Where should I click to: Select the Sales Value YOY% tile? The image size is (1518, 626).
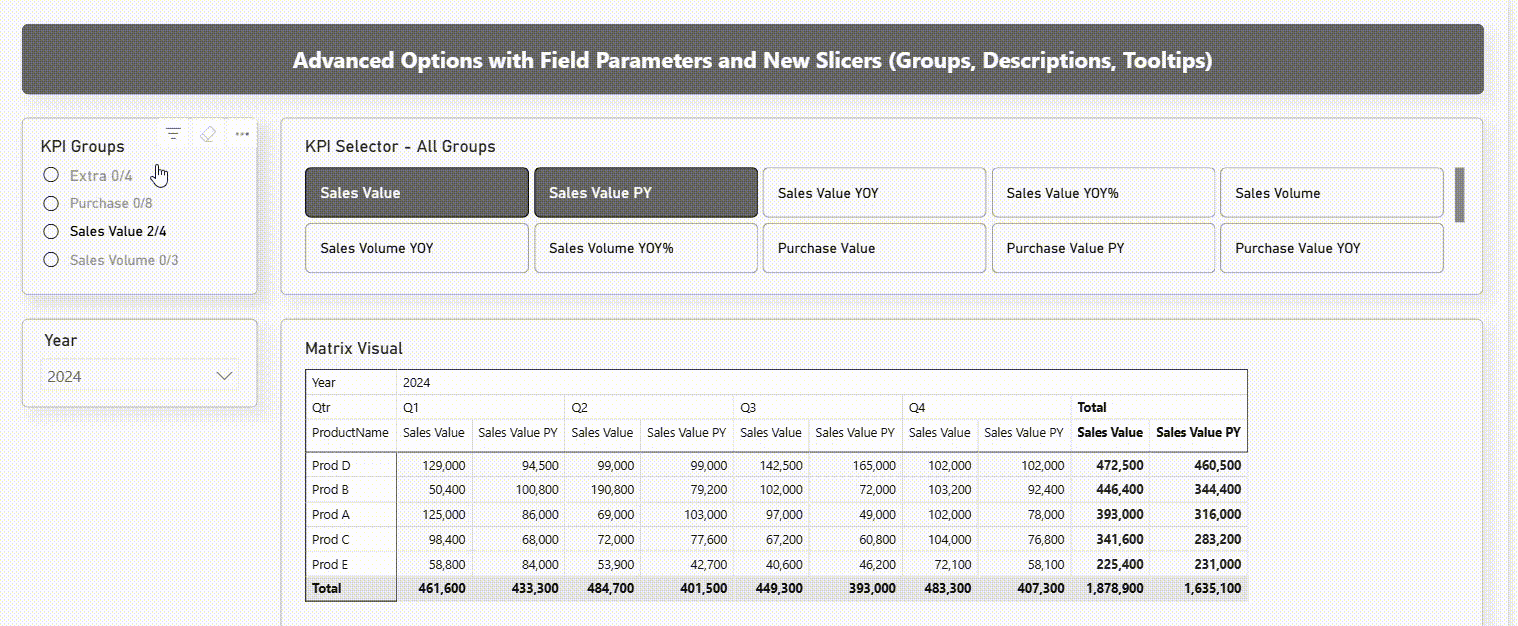1102,193
